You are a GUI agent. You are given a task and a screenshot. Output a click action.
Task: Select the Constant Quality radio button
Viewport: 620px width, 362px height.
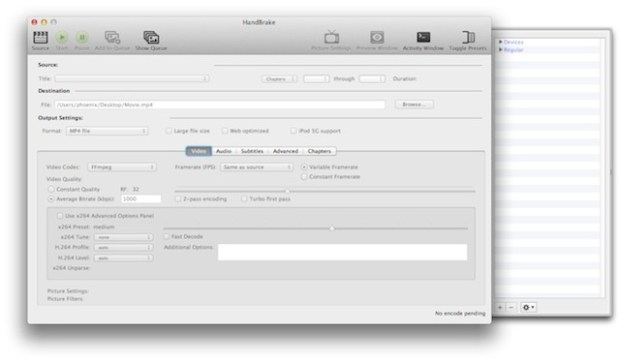coord(51,189)
